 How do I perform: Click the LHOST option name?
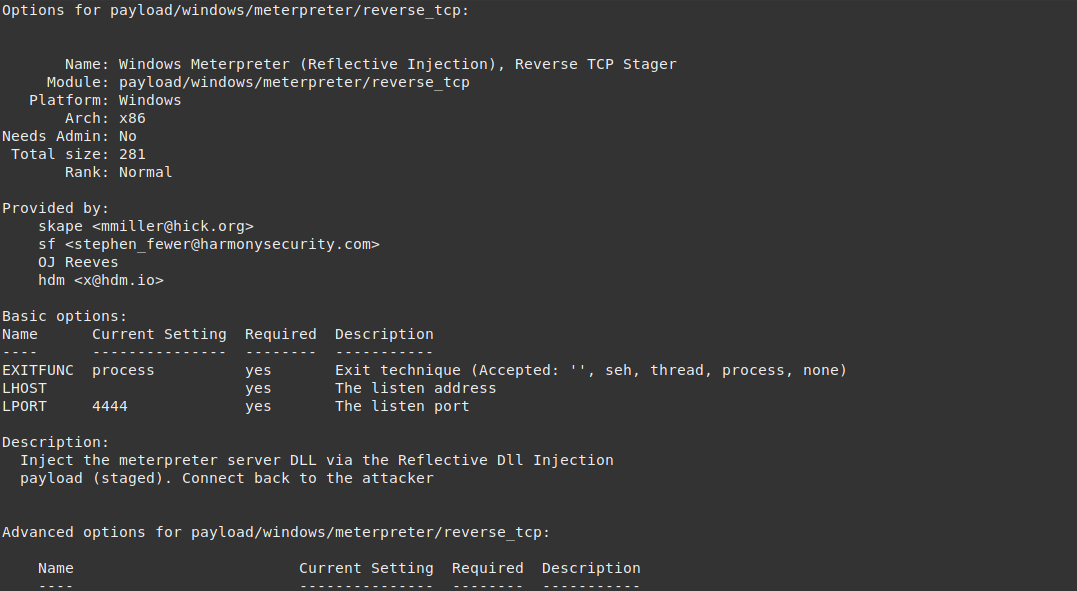point(24,388)
